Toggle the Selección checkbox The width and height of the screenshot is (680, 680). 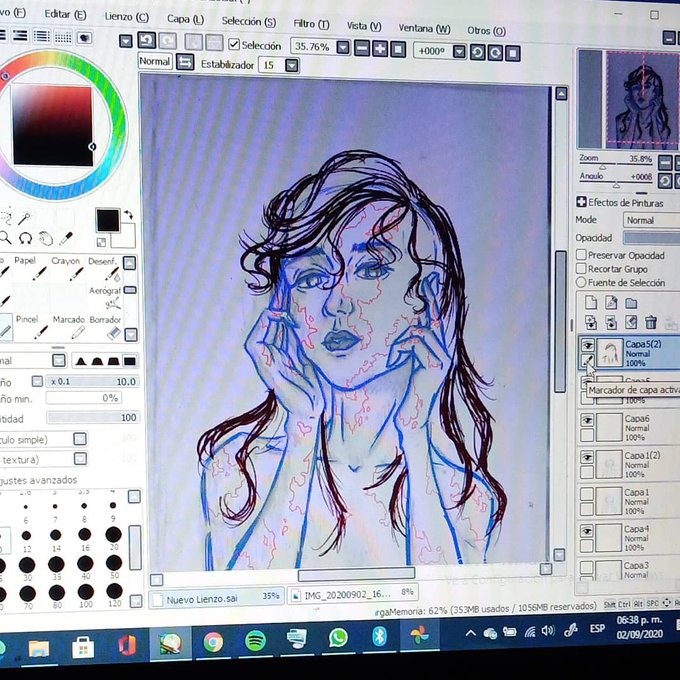pos(234,44)
